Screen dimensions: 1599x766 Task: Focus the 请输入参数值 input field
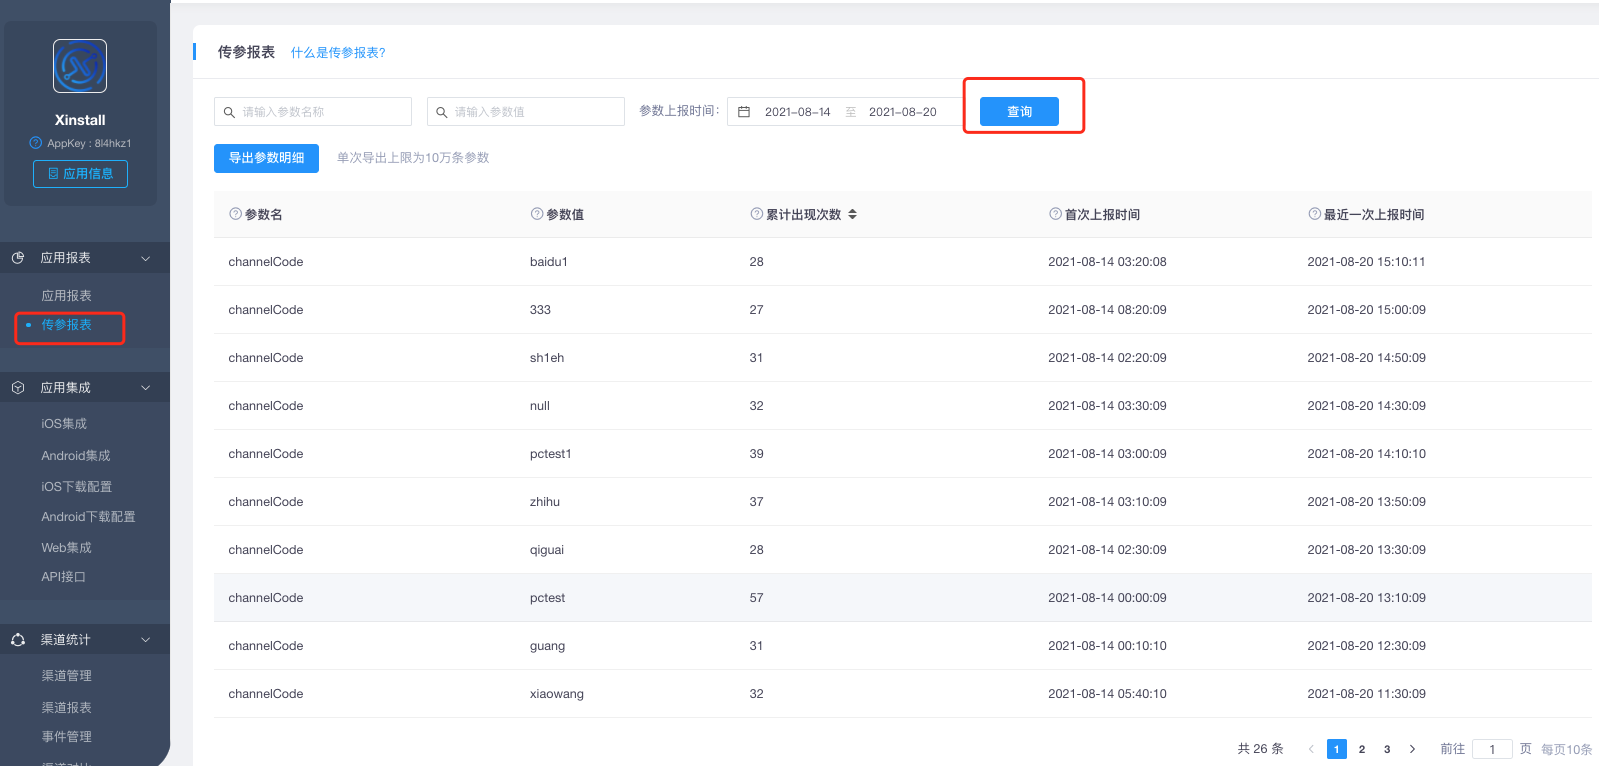526,112
